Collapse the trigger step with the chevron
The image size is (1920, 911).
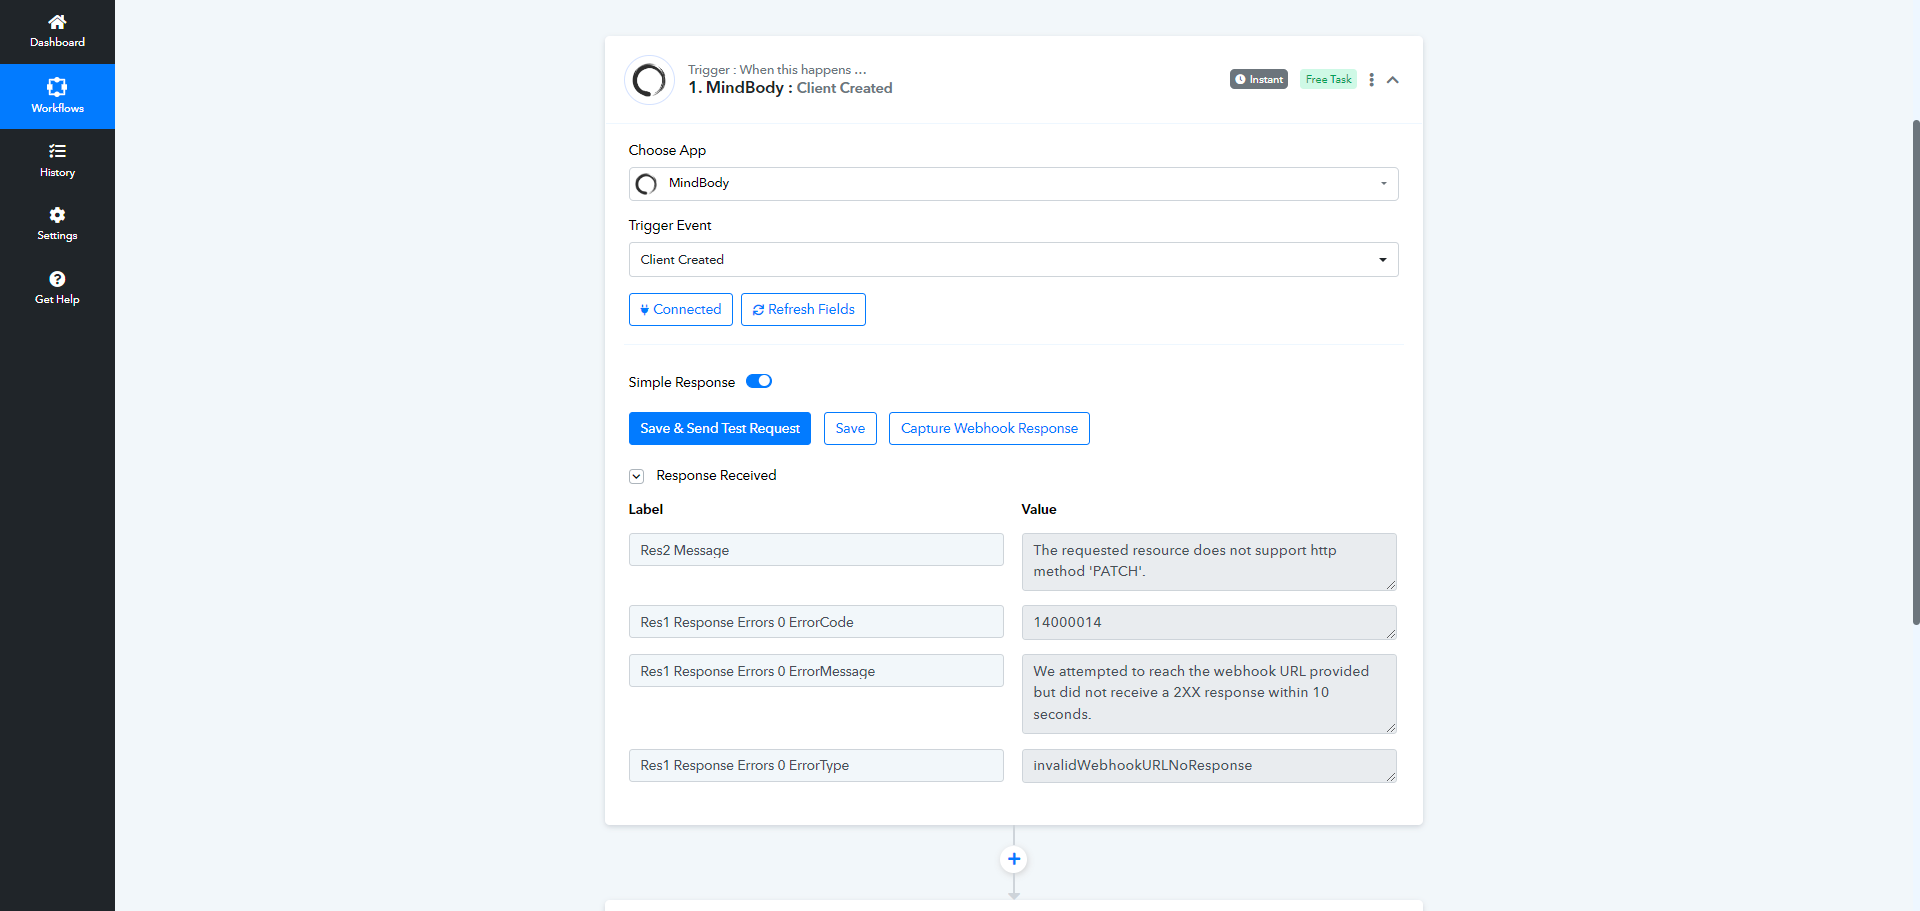[x=1392, y=80]
